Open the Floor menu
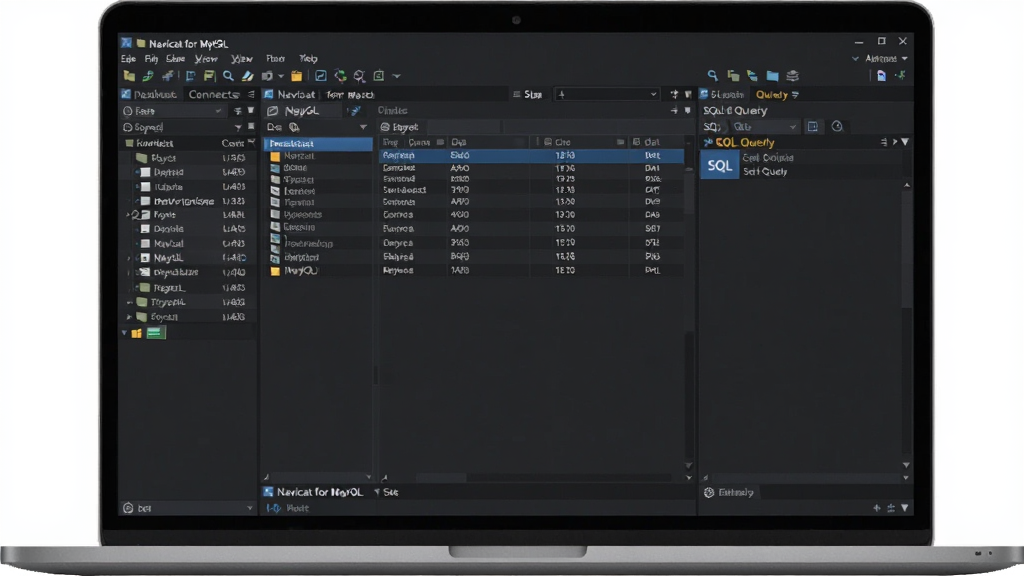This screenshot has height=576, width=1024. click(x=276, y=59)
